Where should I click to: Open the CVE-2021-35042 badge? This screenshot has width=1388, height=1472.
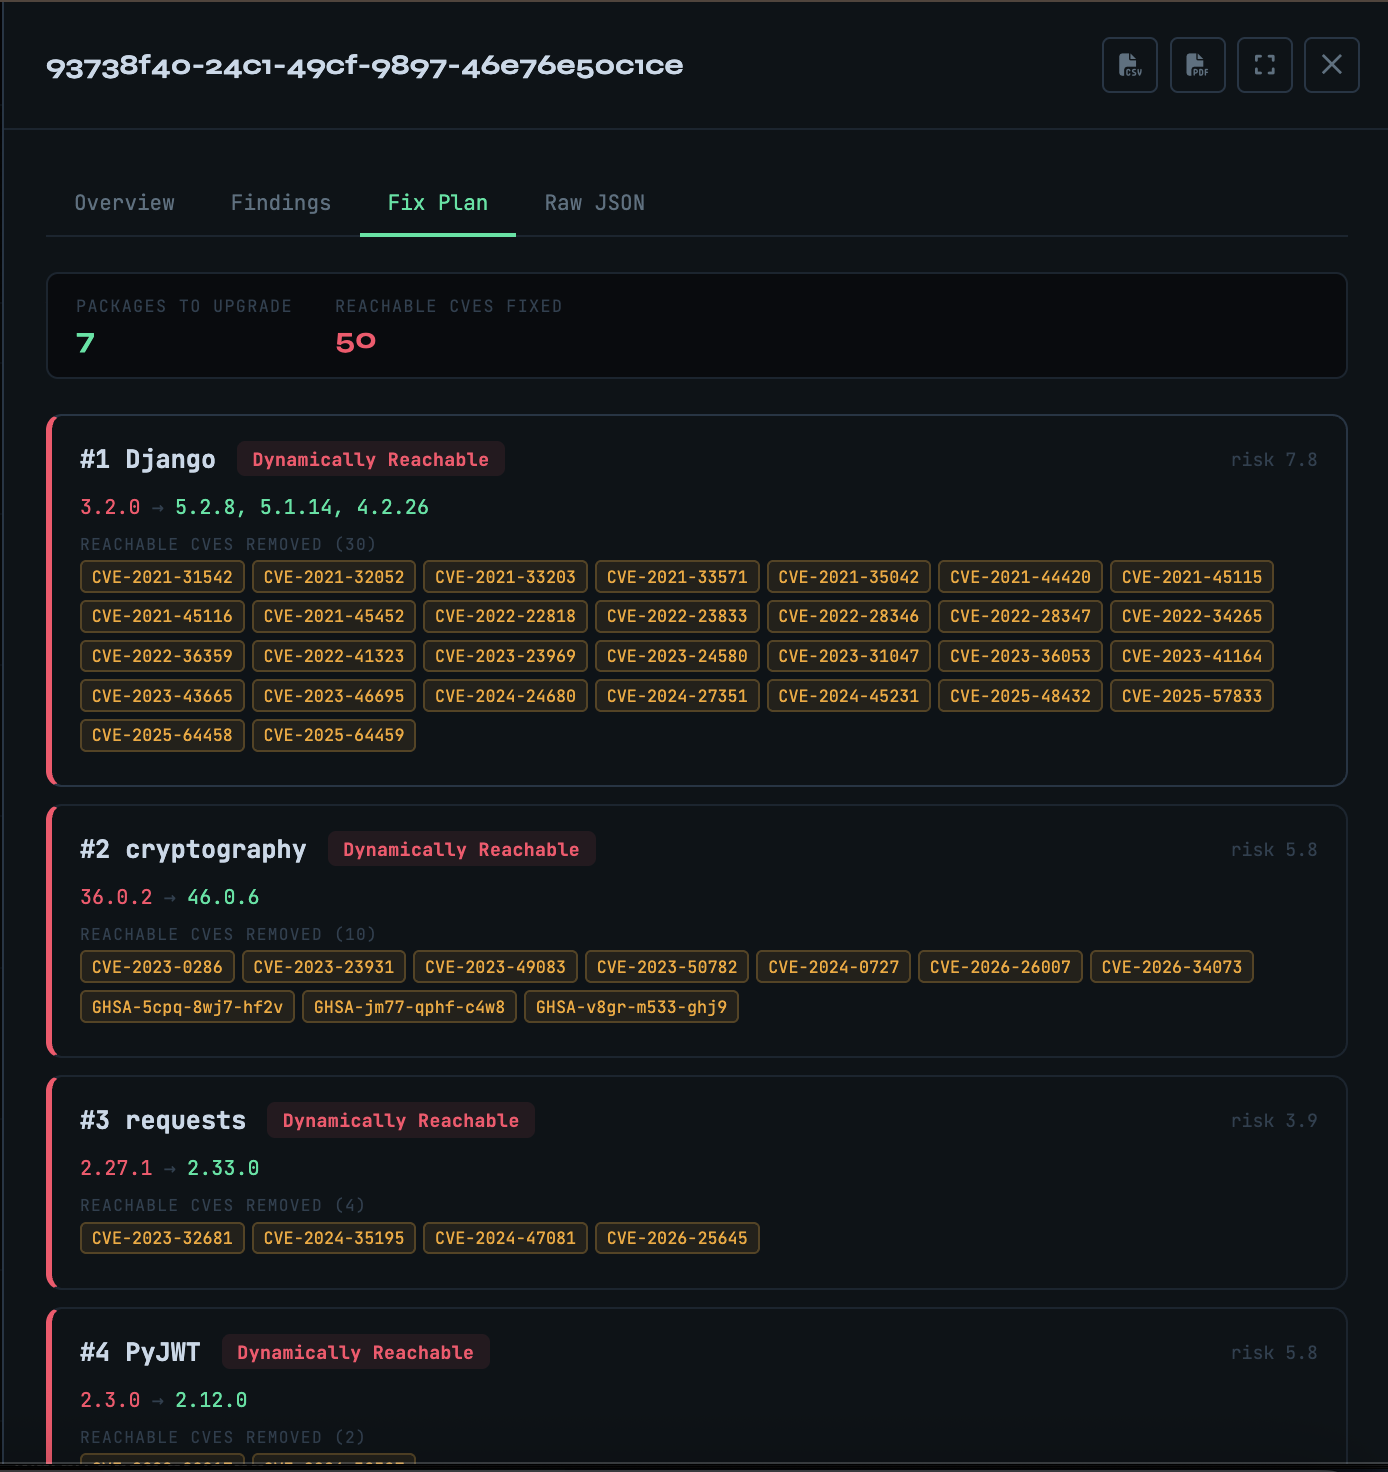[x=849, y=577]
